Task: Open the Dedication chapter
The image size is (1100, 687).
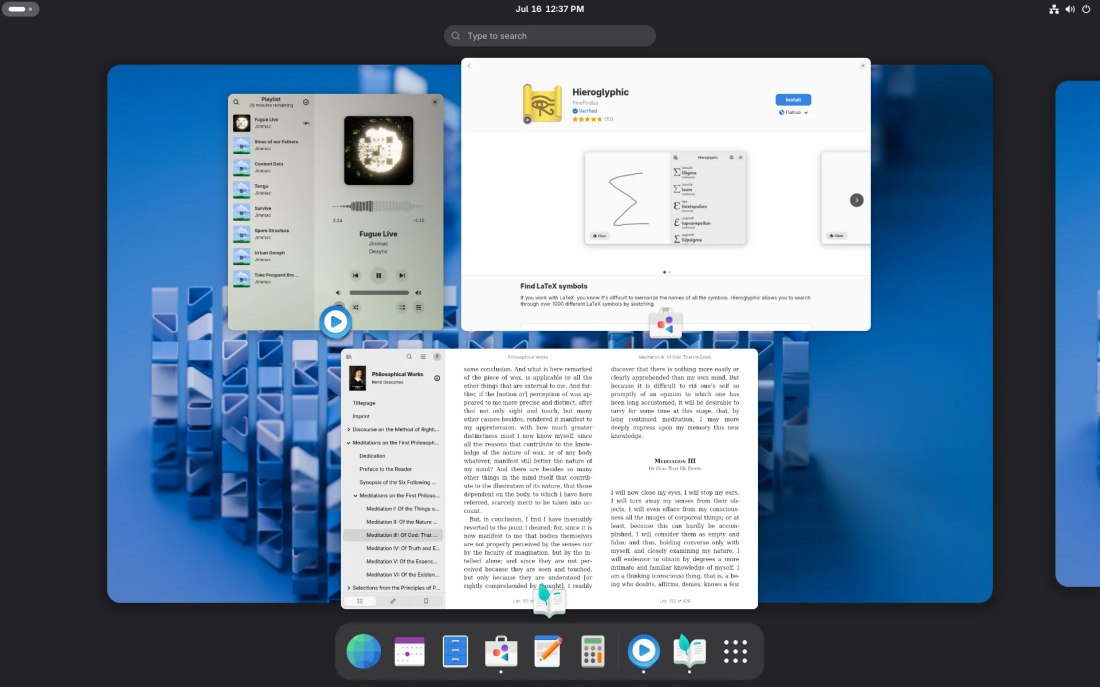Action: (393, 456)
